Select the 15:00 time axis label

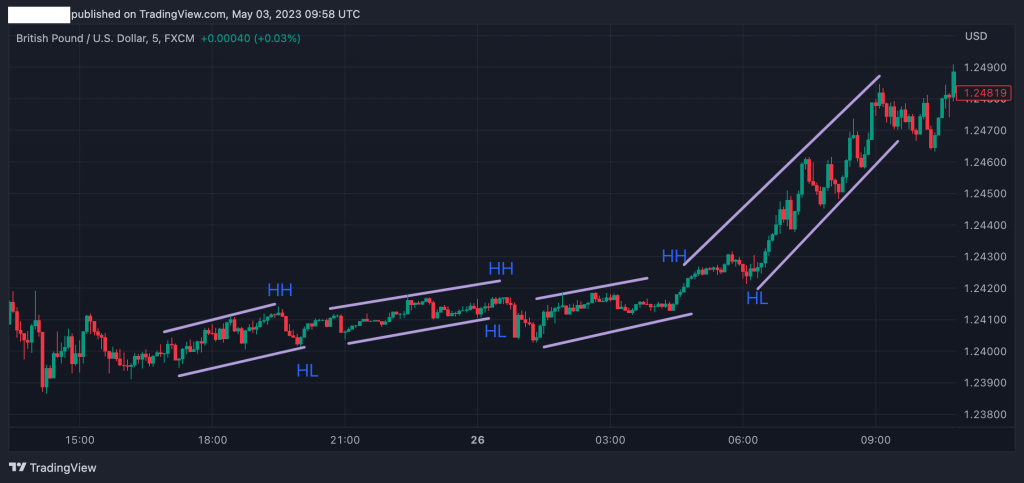[80, 440]
